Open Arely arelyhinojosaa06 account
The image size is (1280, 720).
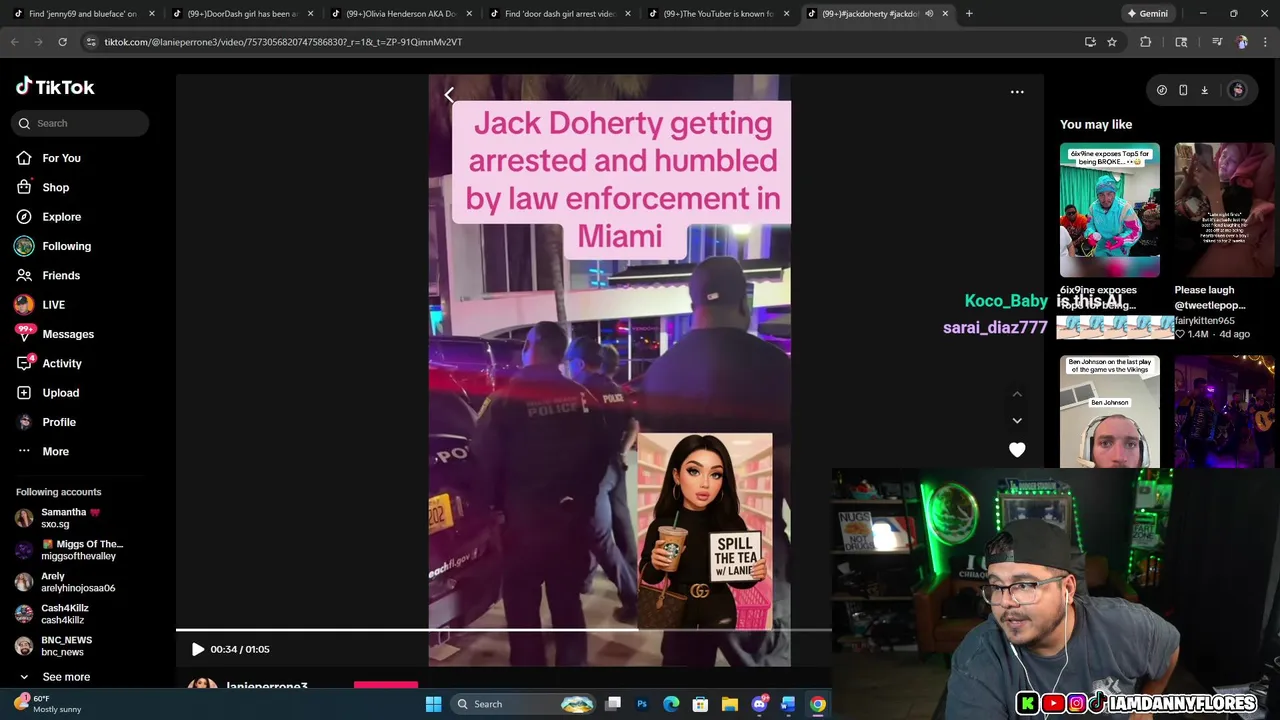coord(70,582)
